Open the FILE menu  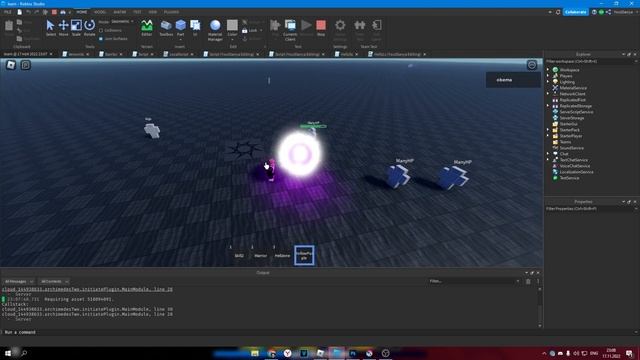(8, 12)
